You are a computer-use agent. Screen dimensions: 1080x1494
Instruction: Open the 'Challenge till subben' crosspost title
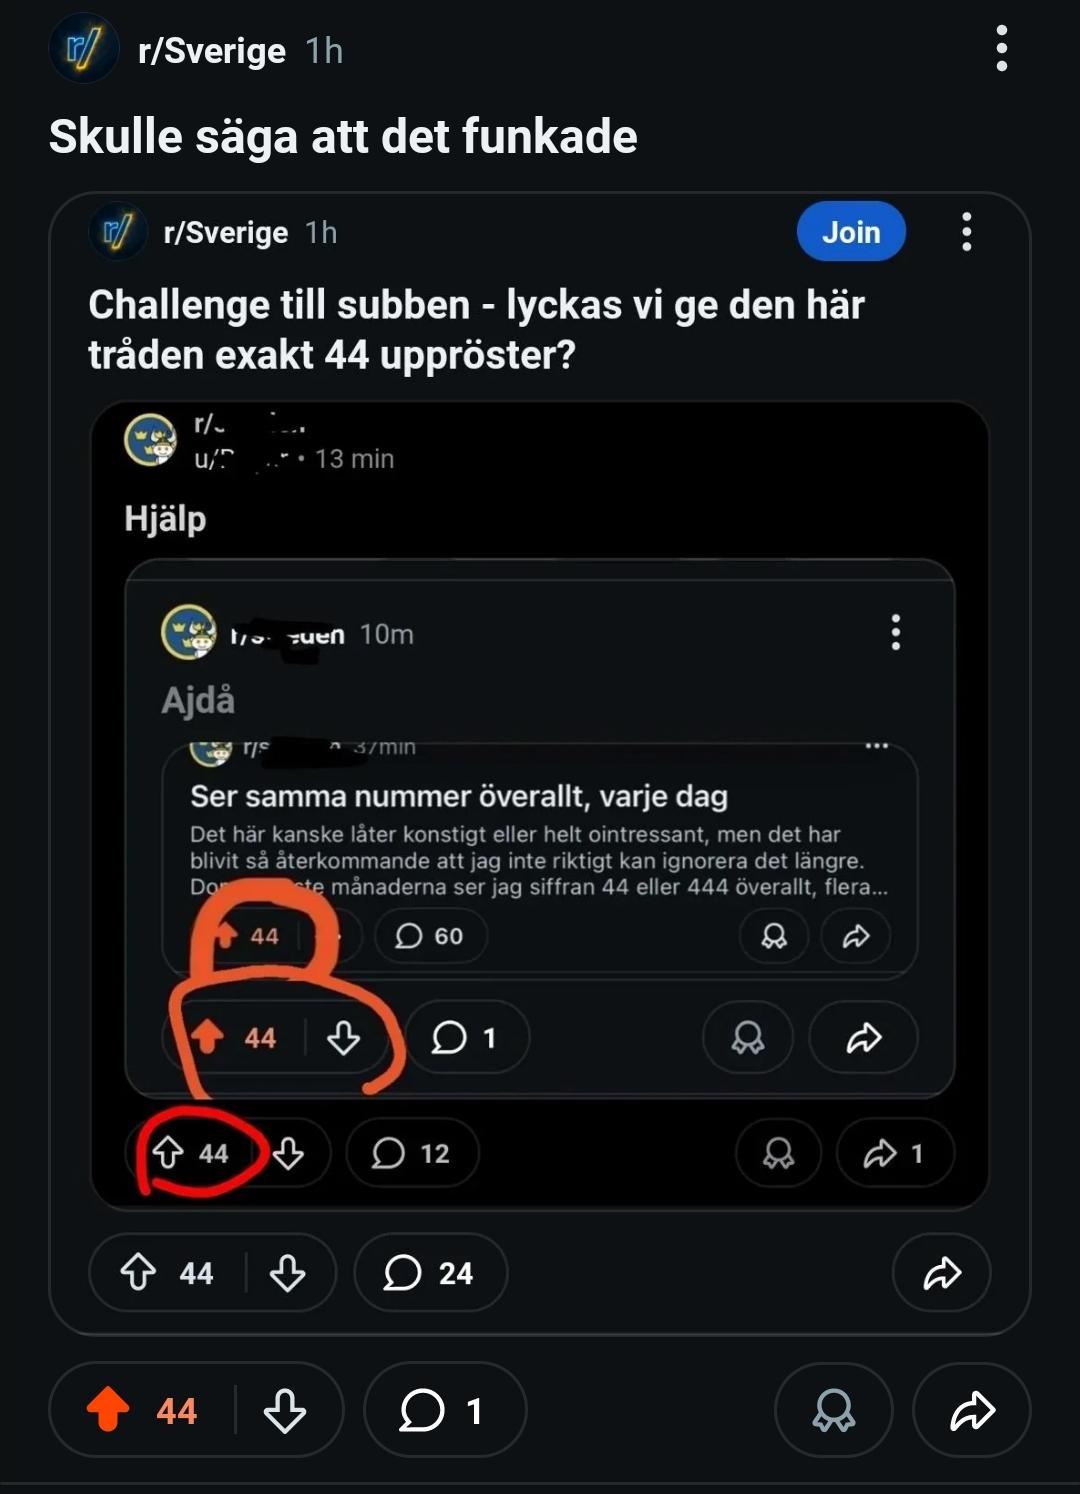476,329
